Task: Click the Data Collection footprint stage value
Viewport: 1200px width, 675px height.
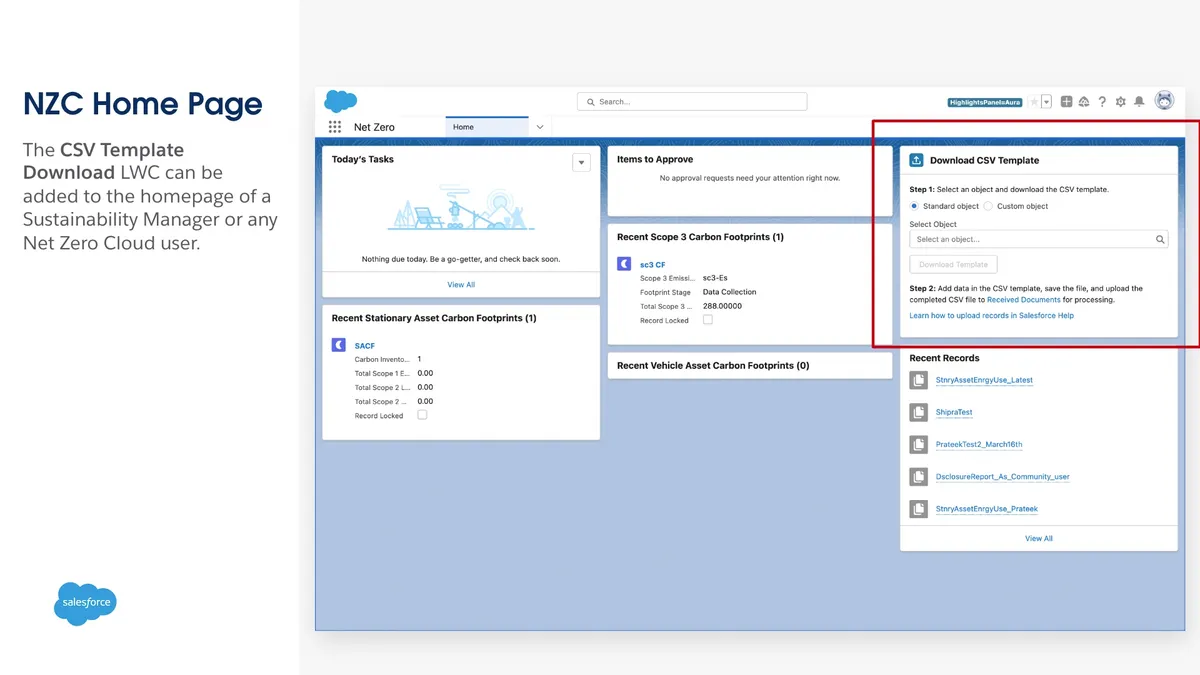Action: [730, 292]
